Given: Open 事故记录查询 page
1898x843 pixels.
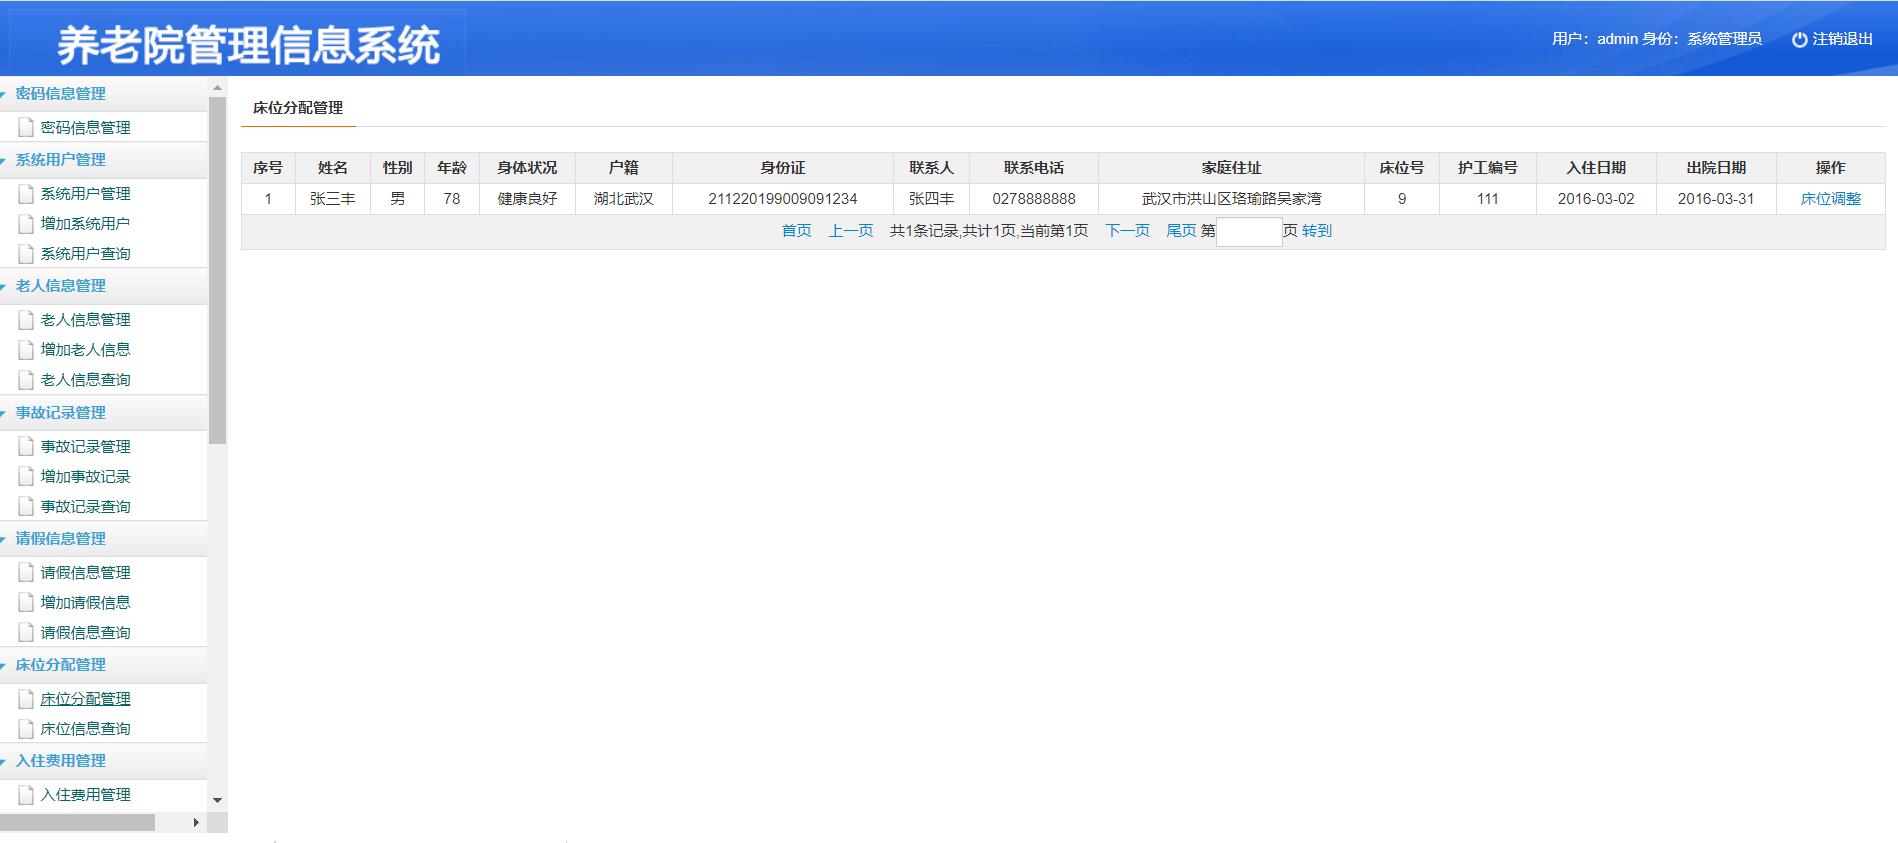Looking at the screenshot, I should (85, 506).
